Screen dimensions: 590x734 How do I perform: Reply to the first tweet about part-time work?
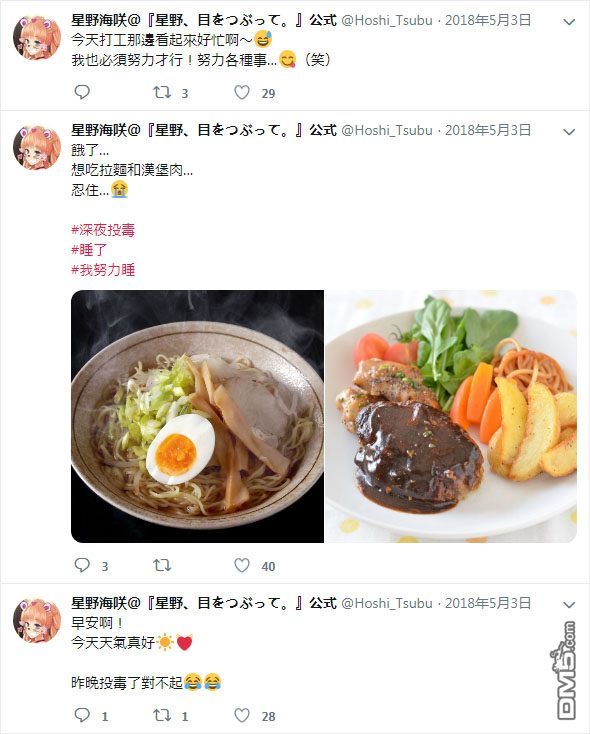[x=82, y=92]
